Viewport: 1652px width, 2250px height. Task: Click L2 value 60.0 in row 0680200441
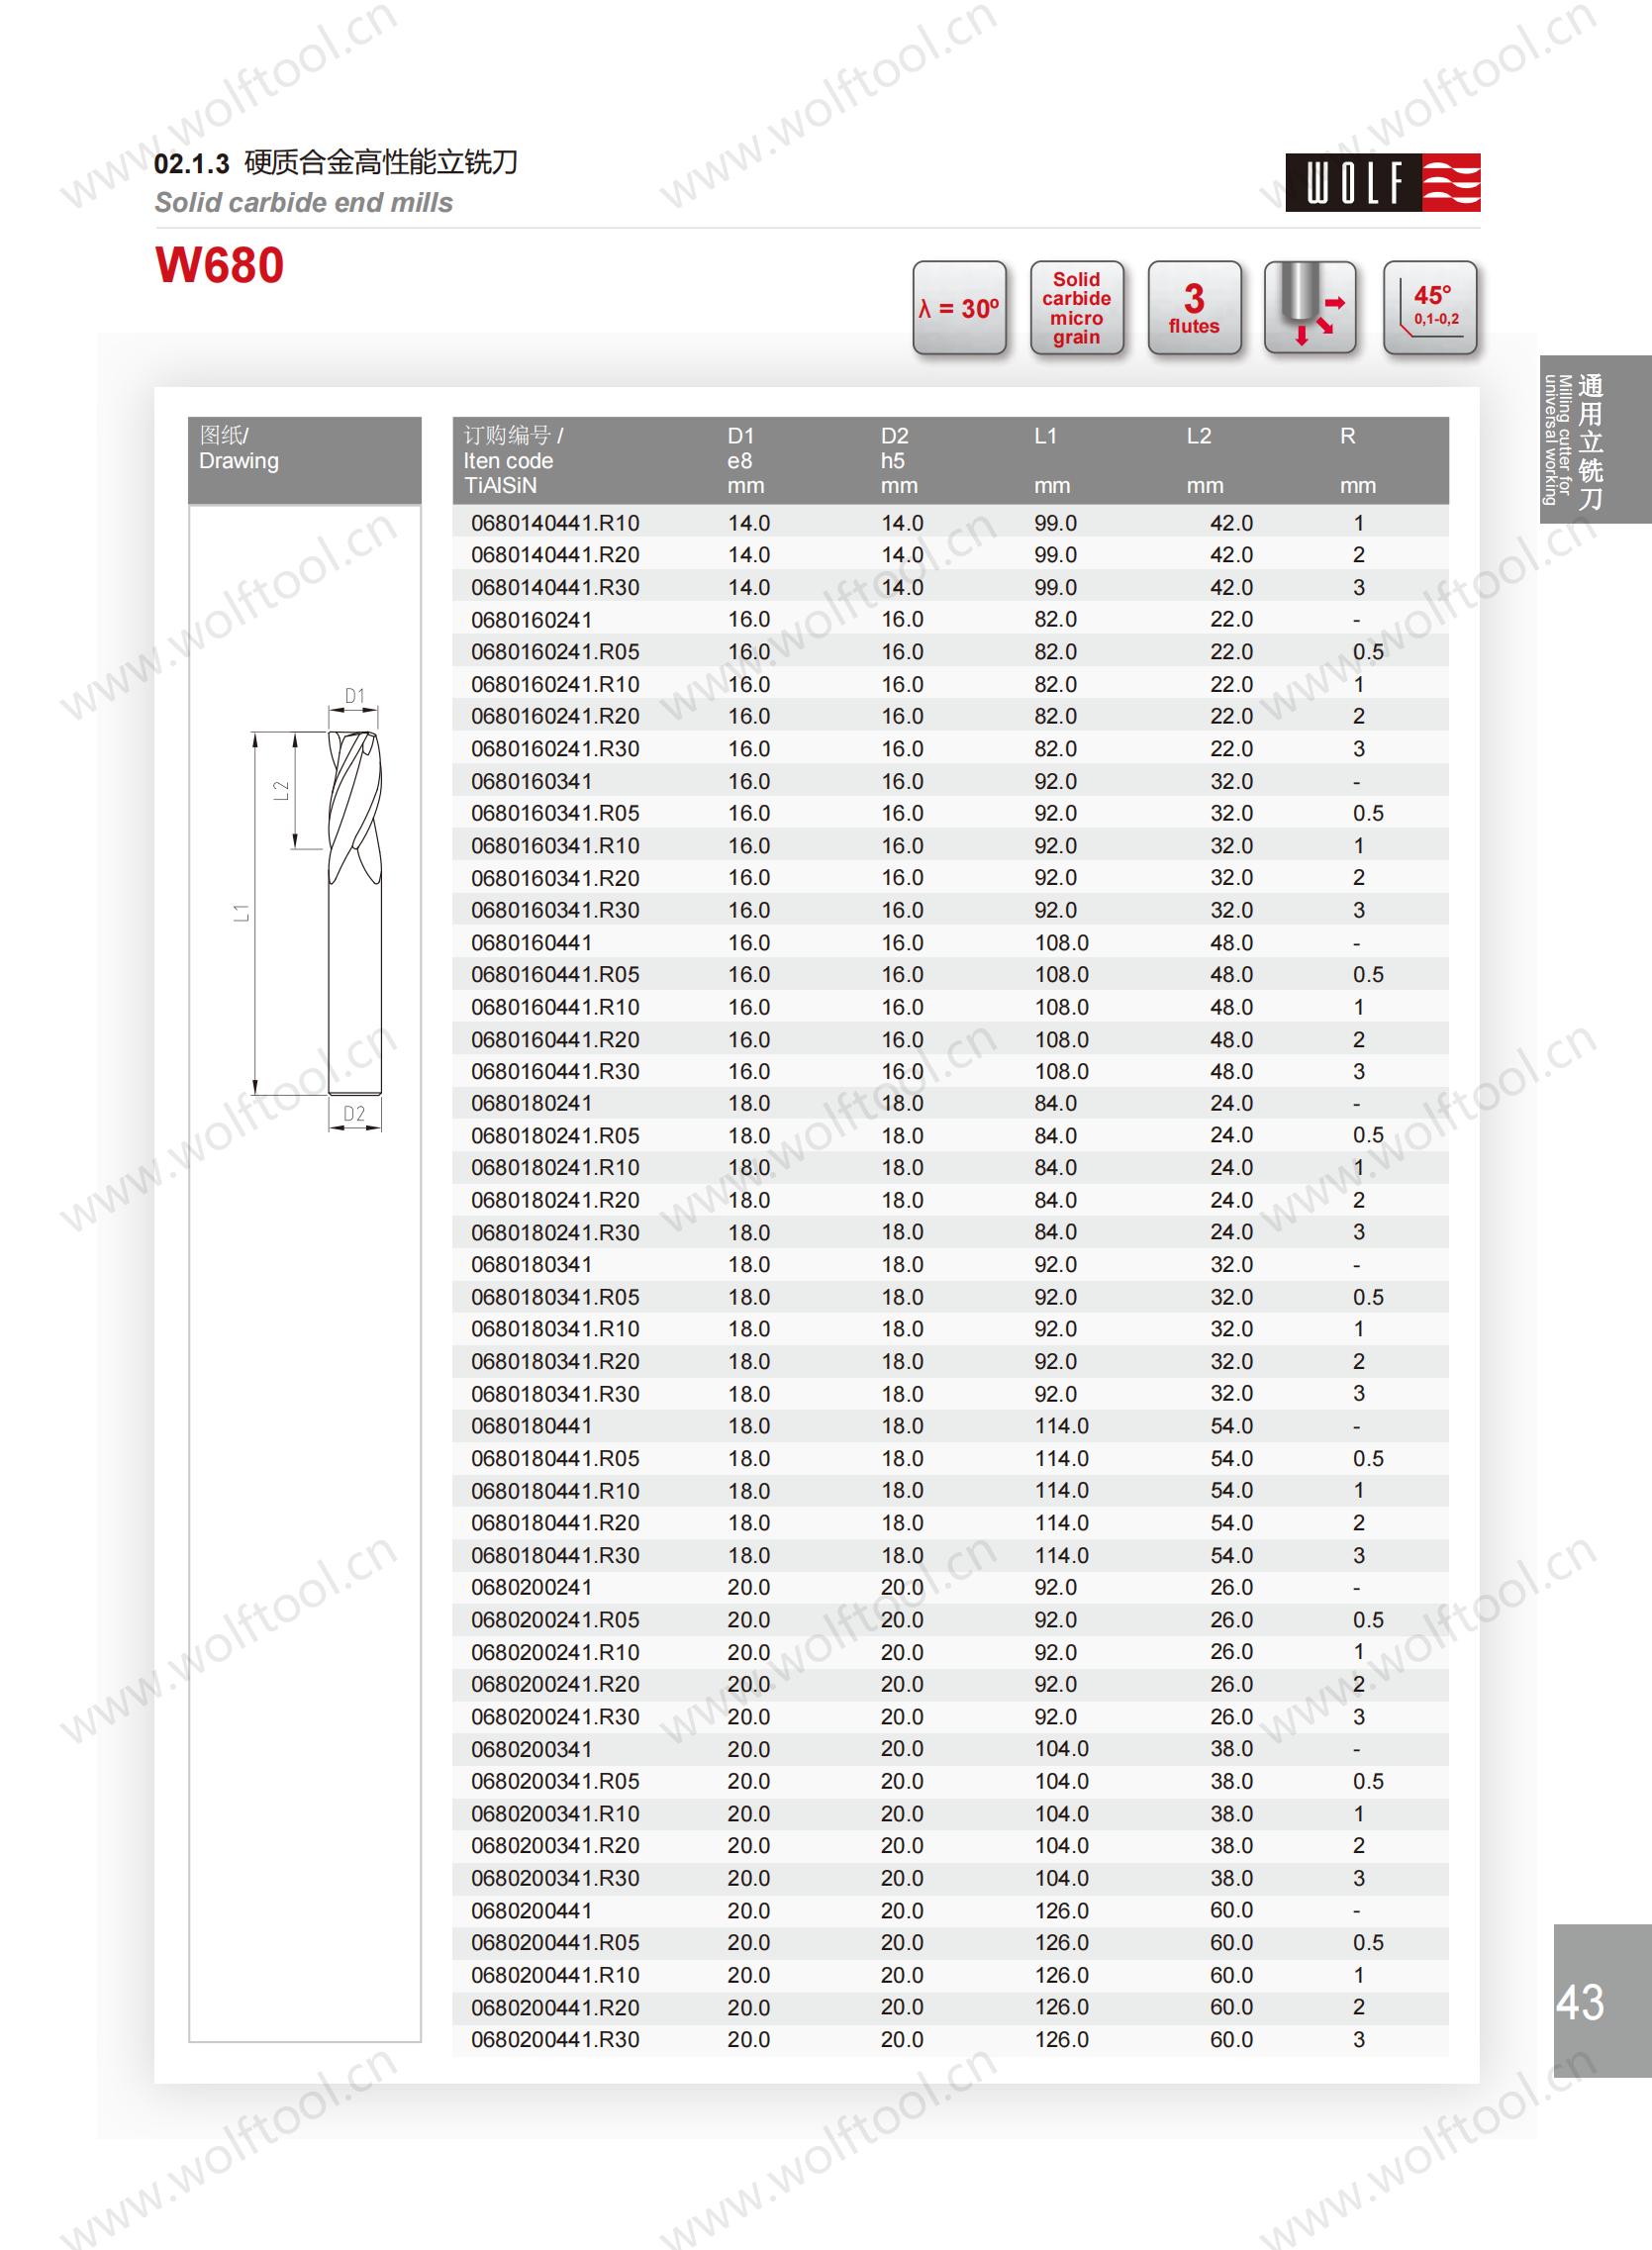pyautogui.click(x=1231, y=1910)
